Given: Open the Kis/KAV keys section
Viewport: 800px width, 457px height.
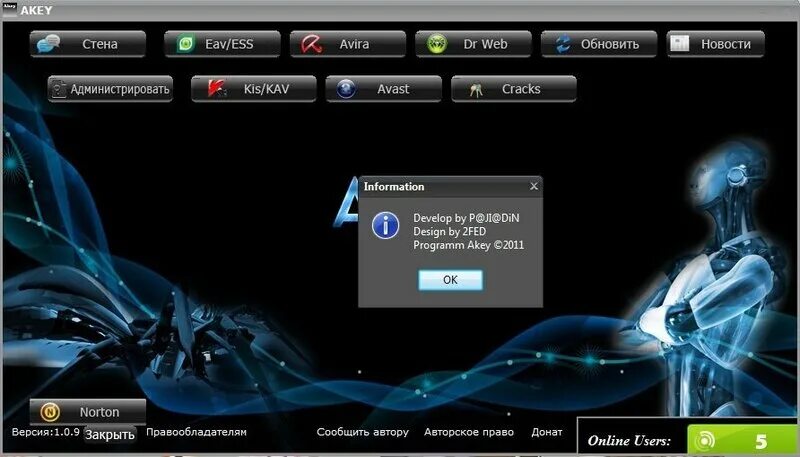Looking at the screenshot, I should [x=254, y=89].
